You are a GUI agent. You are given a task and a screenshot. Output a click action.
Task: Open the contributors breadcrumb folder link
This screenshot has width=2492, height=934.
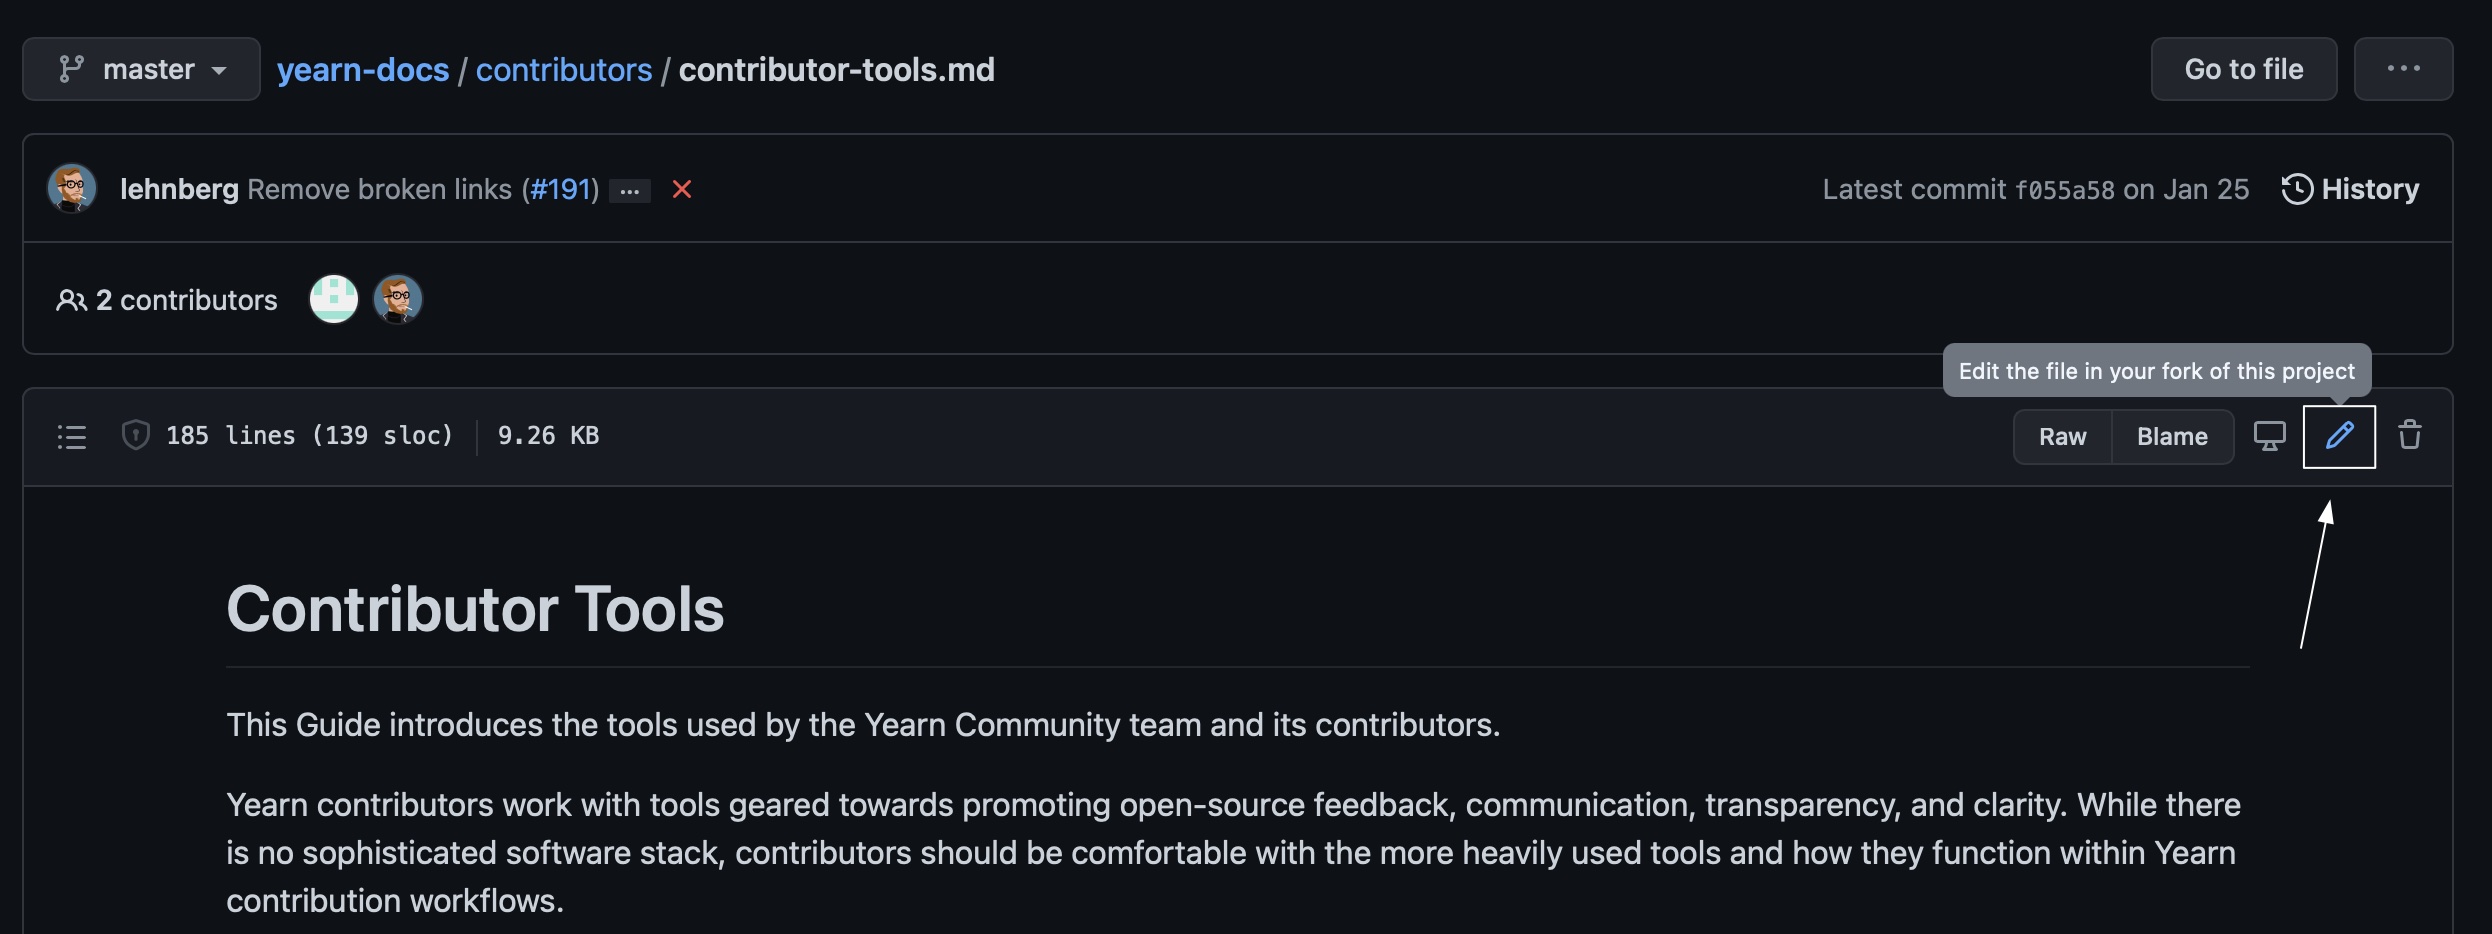pyautogui.click(x=564, y=70)
